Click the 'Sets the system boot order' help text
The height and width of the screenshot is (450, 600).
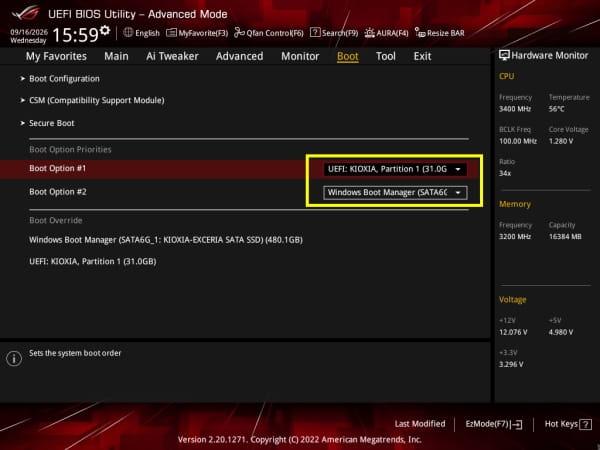(x=75, y=353)
